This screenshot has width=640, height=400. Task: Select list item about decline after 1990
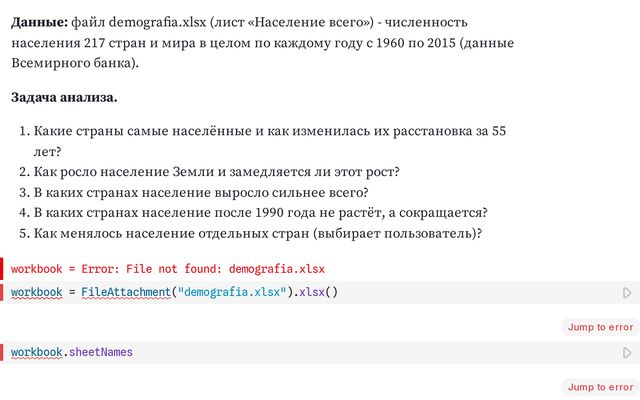click(260, 213)
